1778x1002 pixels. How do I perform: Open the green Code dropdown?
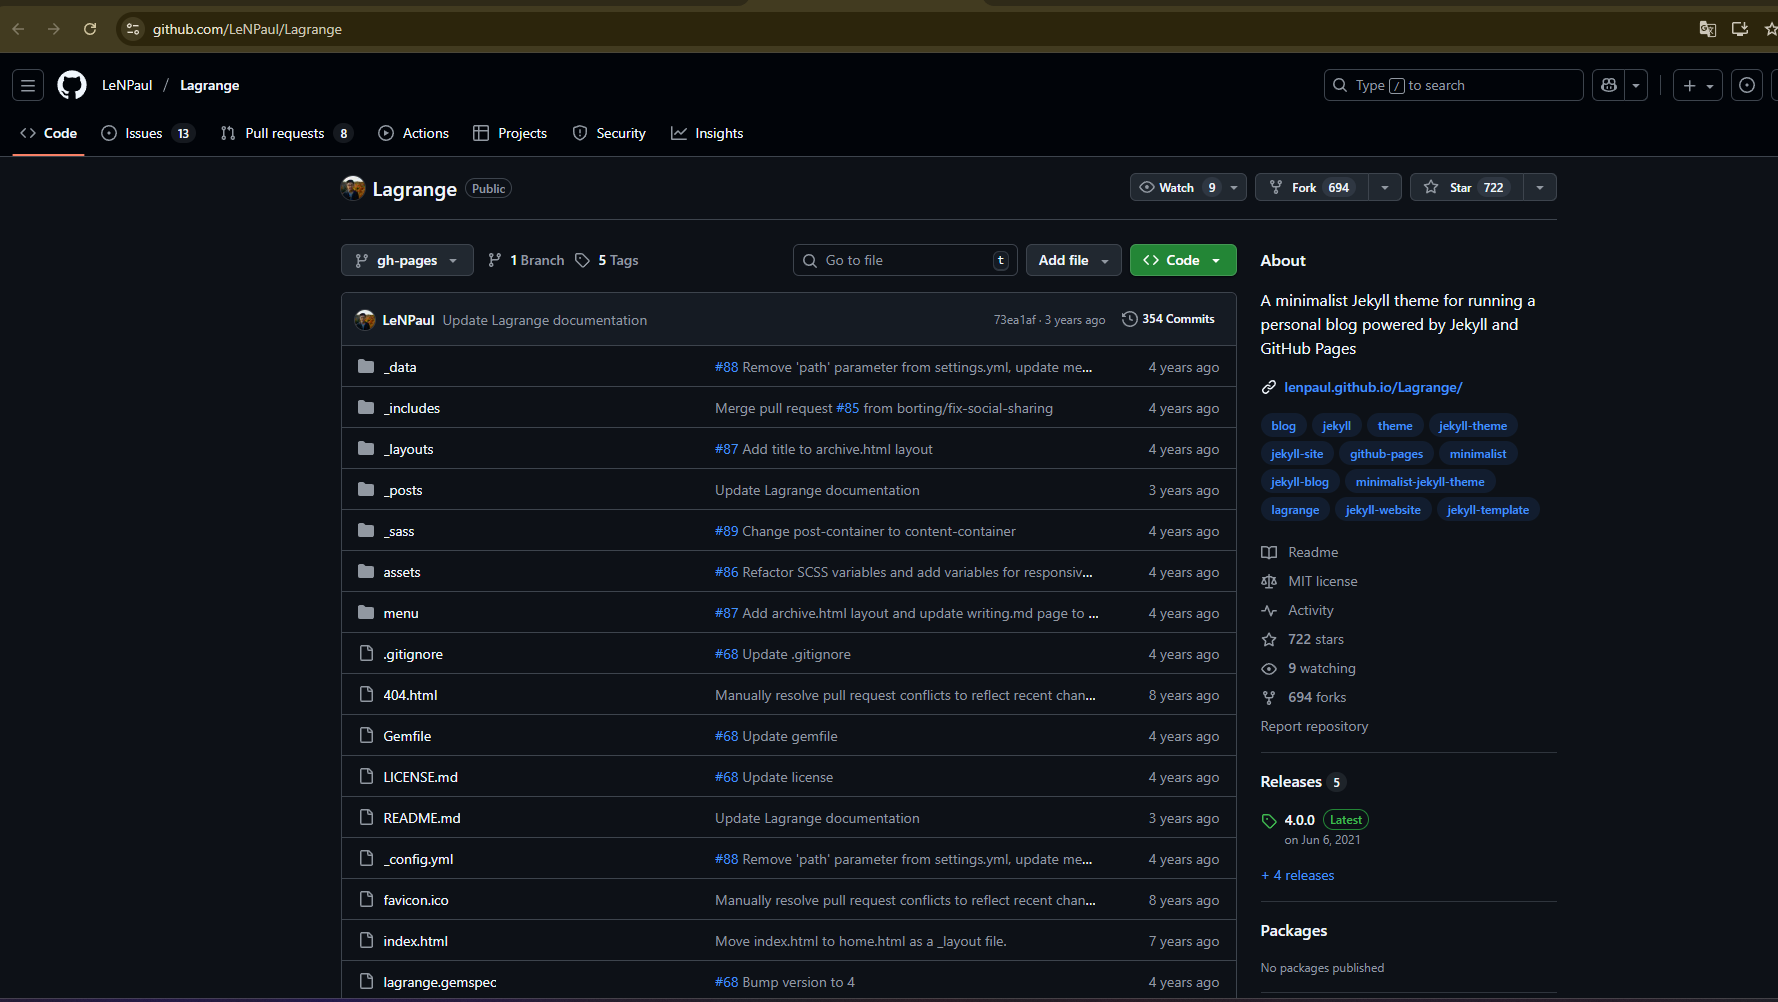click(1182, 260)
